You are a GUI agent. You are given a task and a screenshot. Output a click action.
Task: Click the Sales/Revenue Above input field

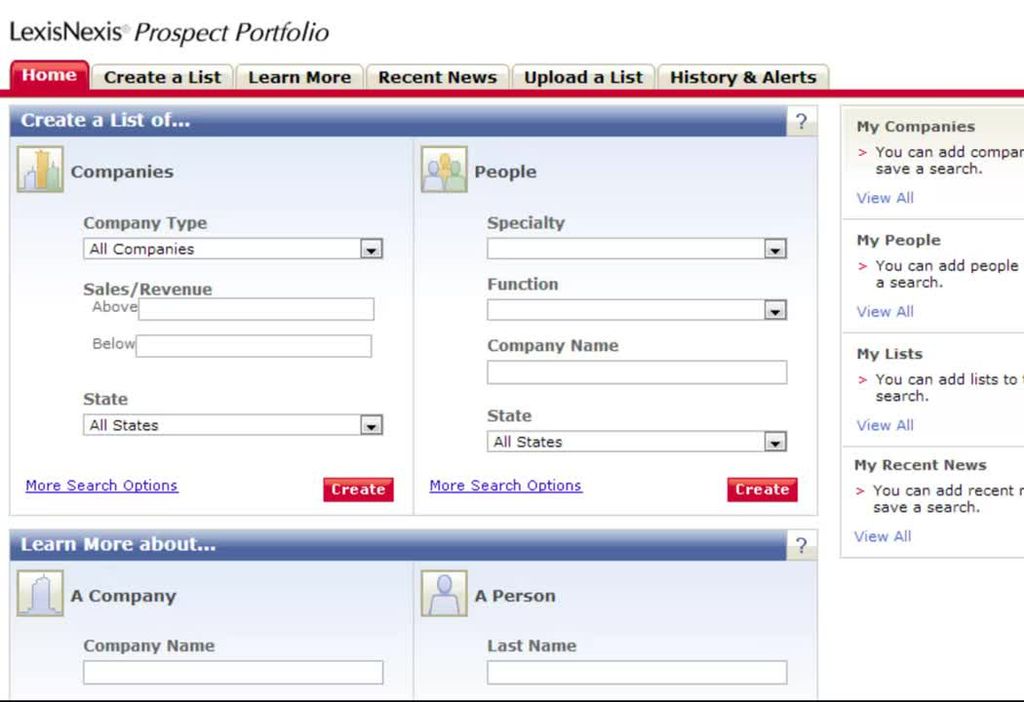click(256, 309)
